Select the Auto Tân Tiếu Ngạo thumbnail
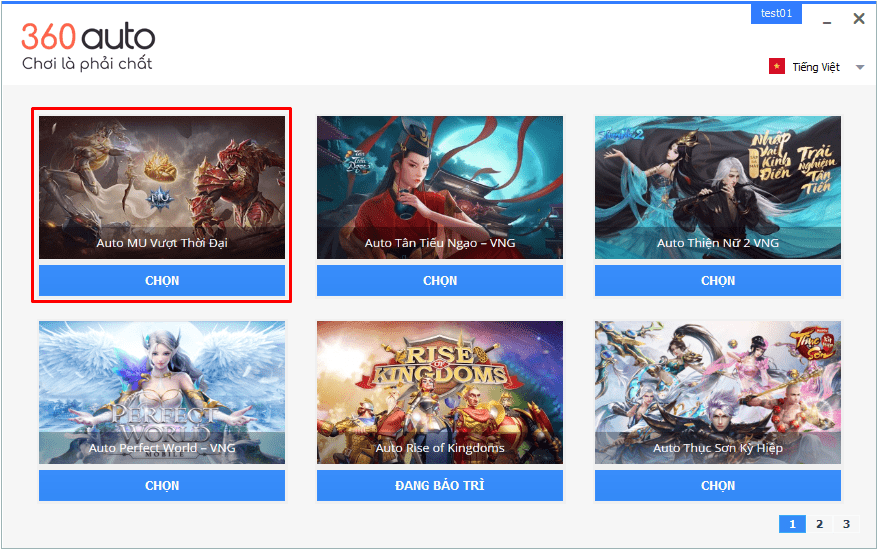This screenshot has height=550, width=878. (x=440, y=188)
